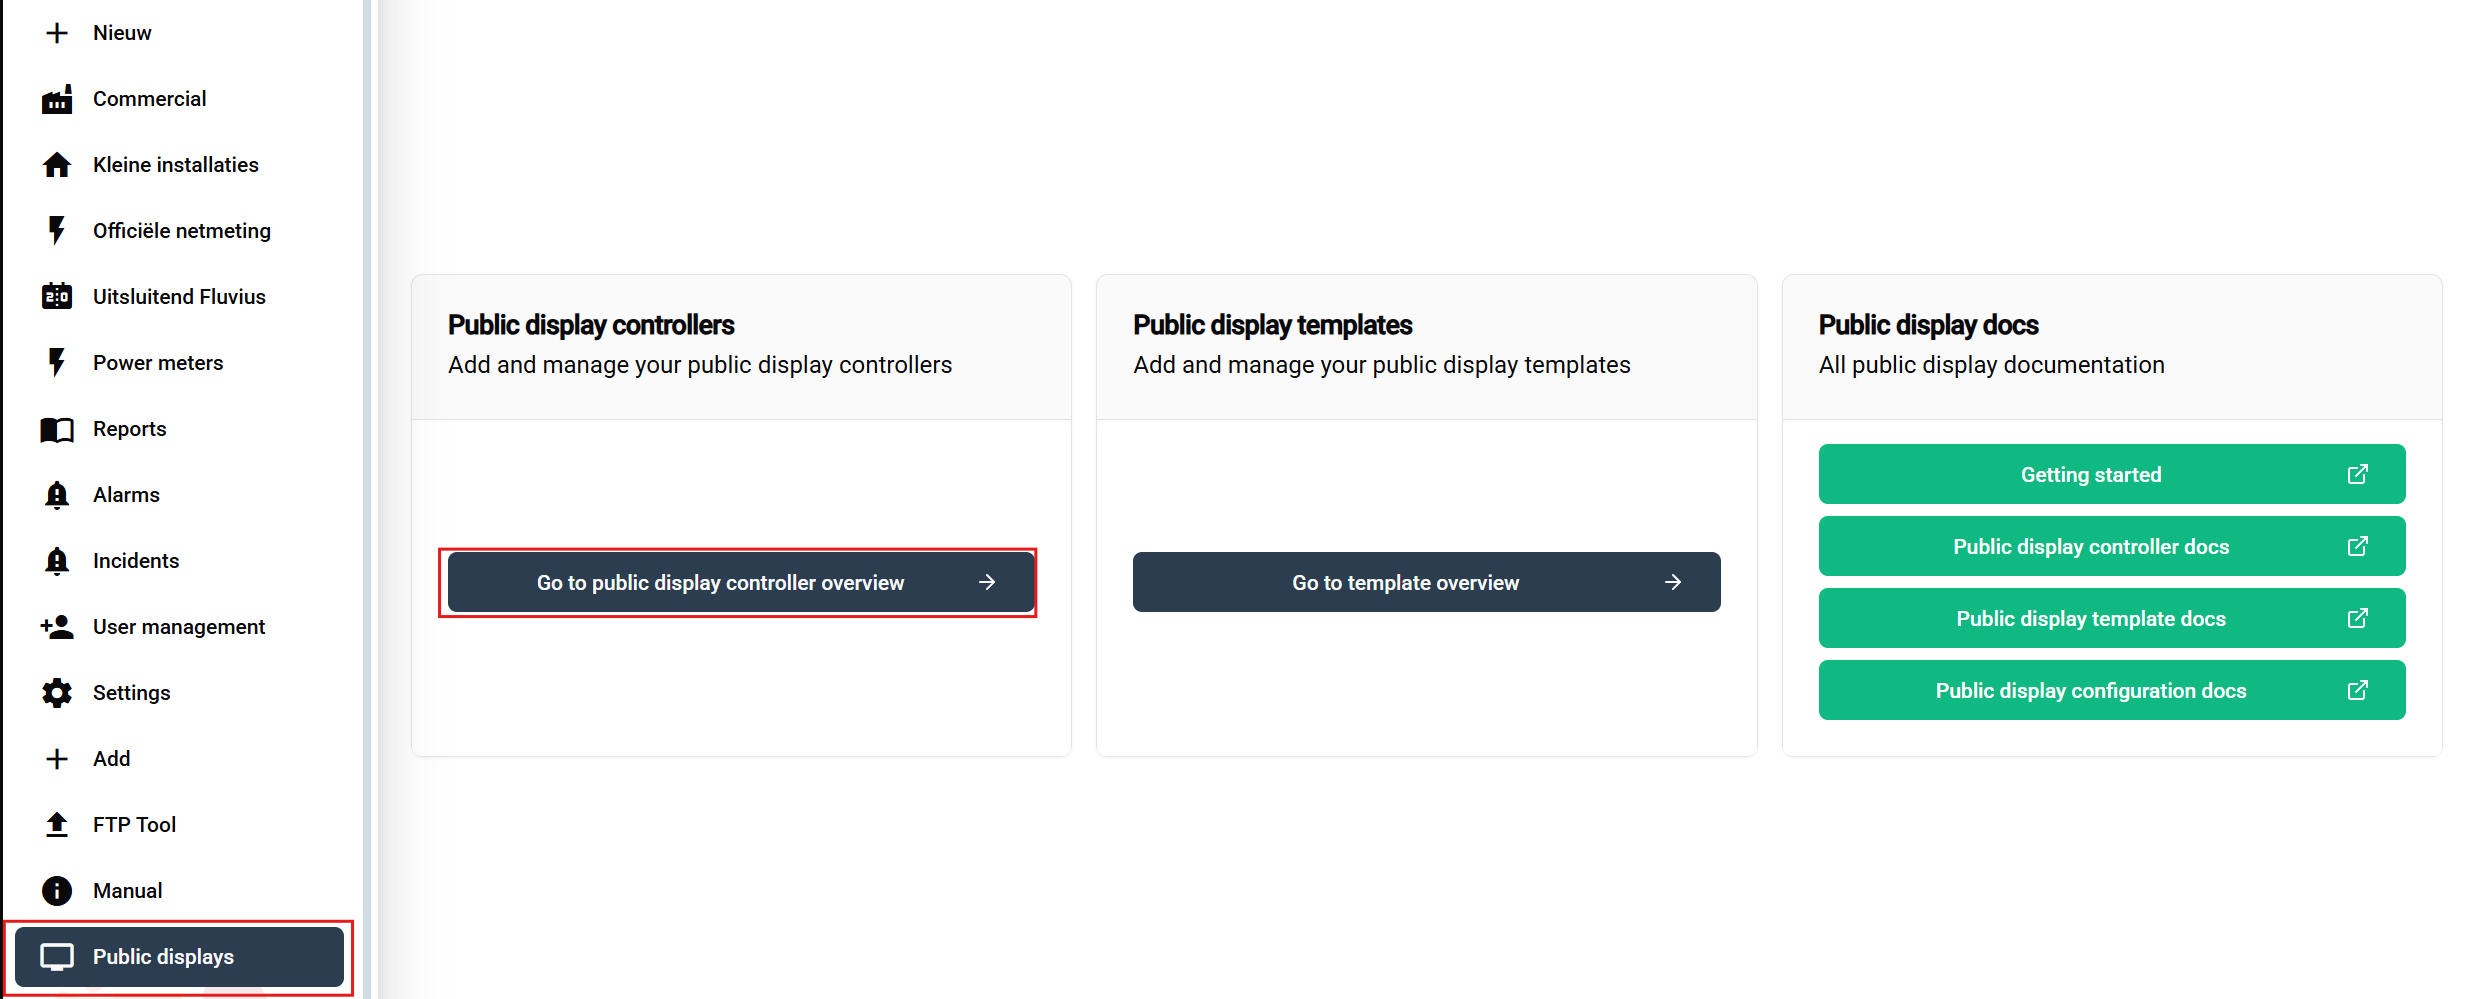Click the Nieuw menu entry
This screenshot has width=2472, height=999.
pyautogui.click(x=121, y=33)
